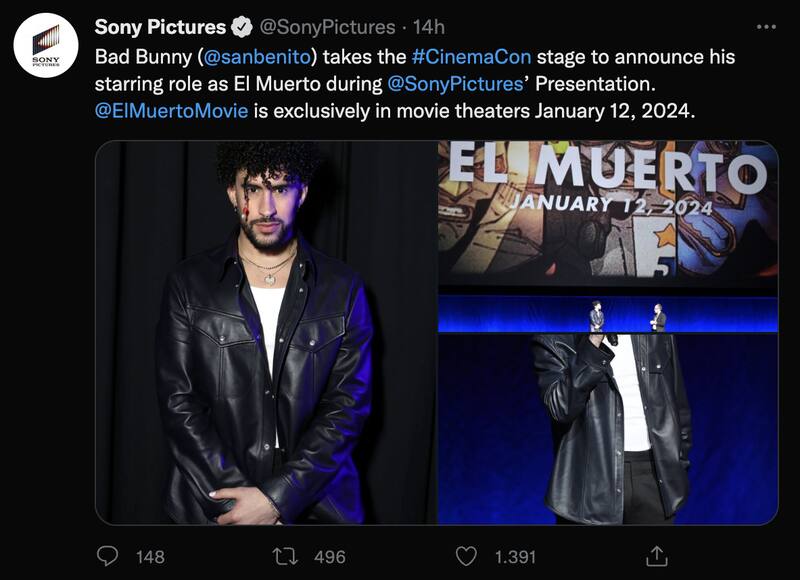Enlarge the left portrait photo
800x580 pixels.
pos(265,332)
